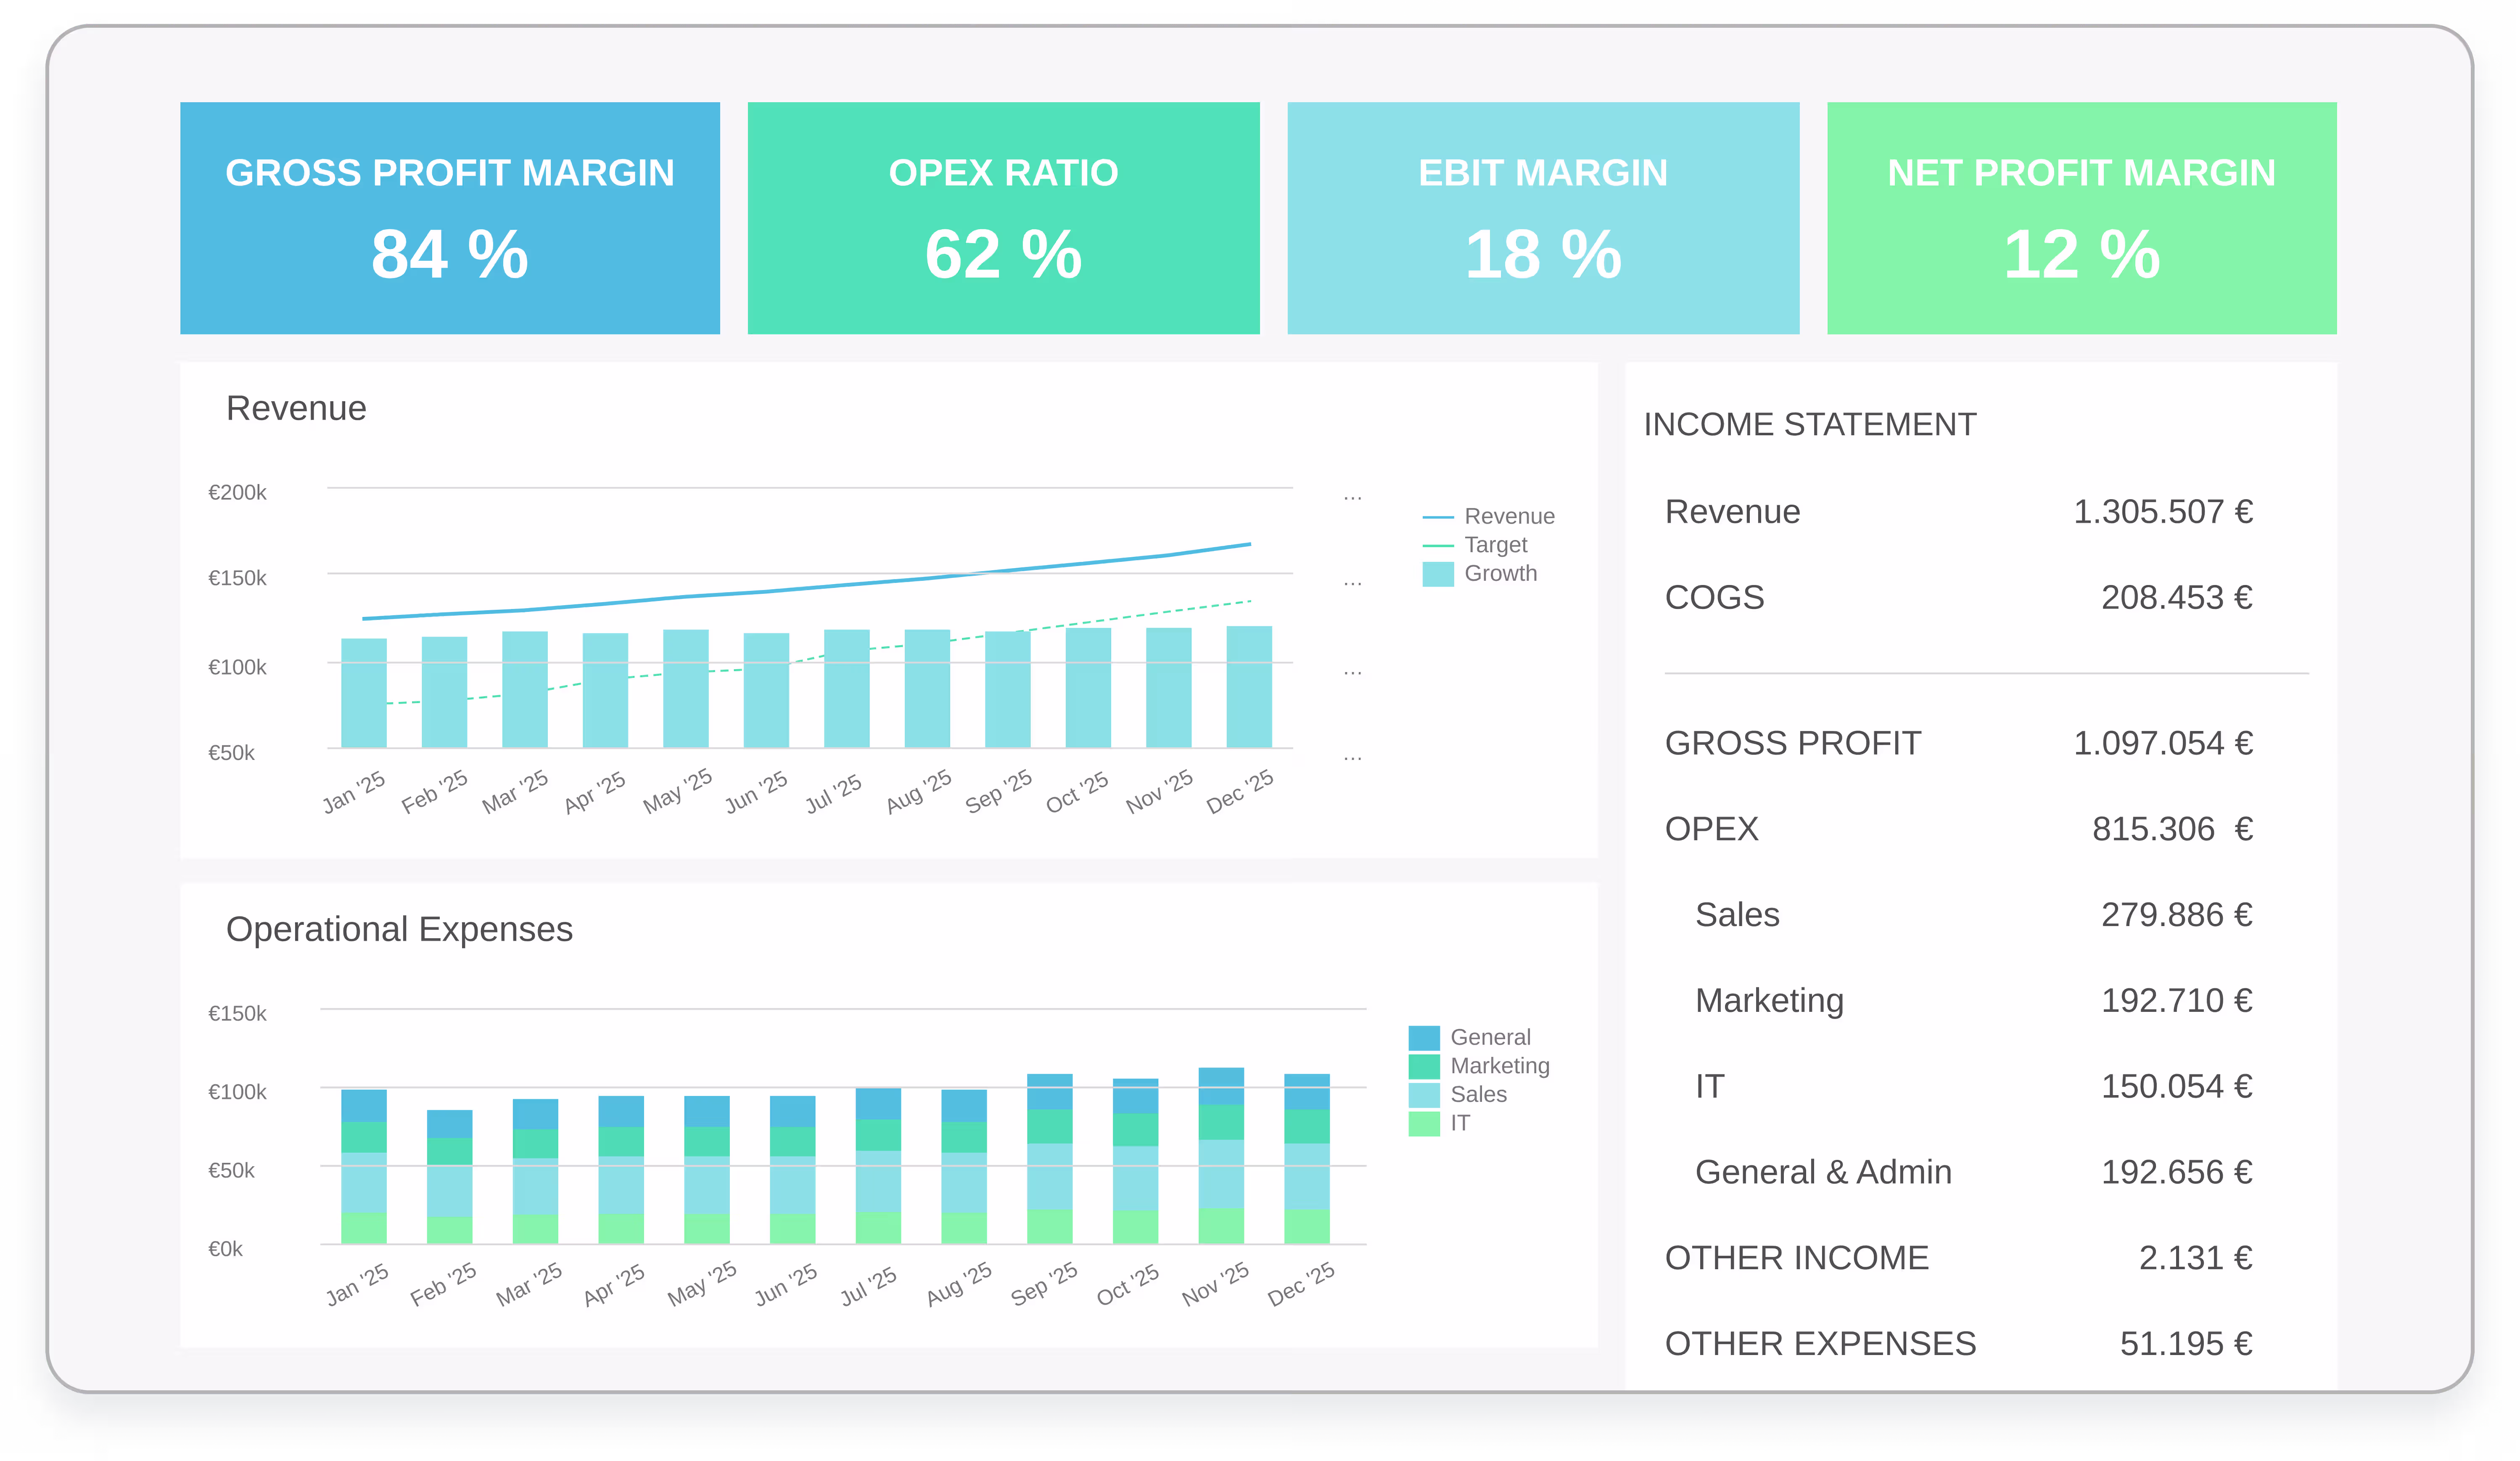Click the Other Expenses value 51.195 €

[2186, 1343]
